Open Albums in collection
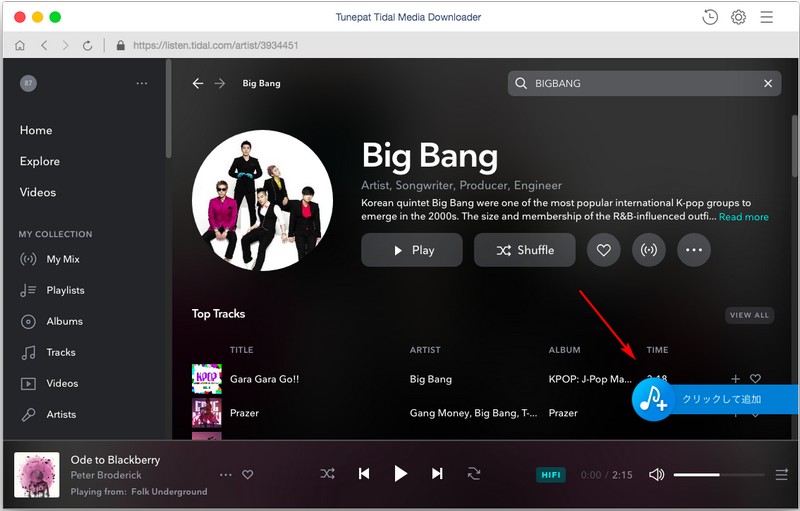 point(51,321)
